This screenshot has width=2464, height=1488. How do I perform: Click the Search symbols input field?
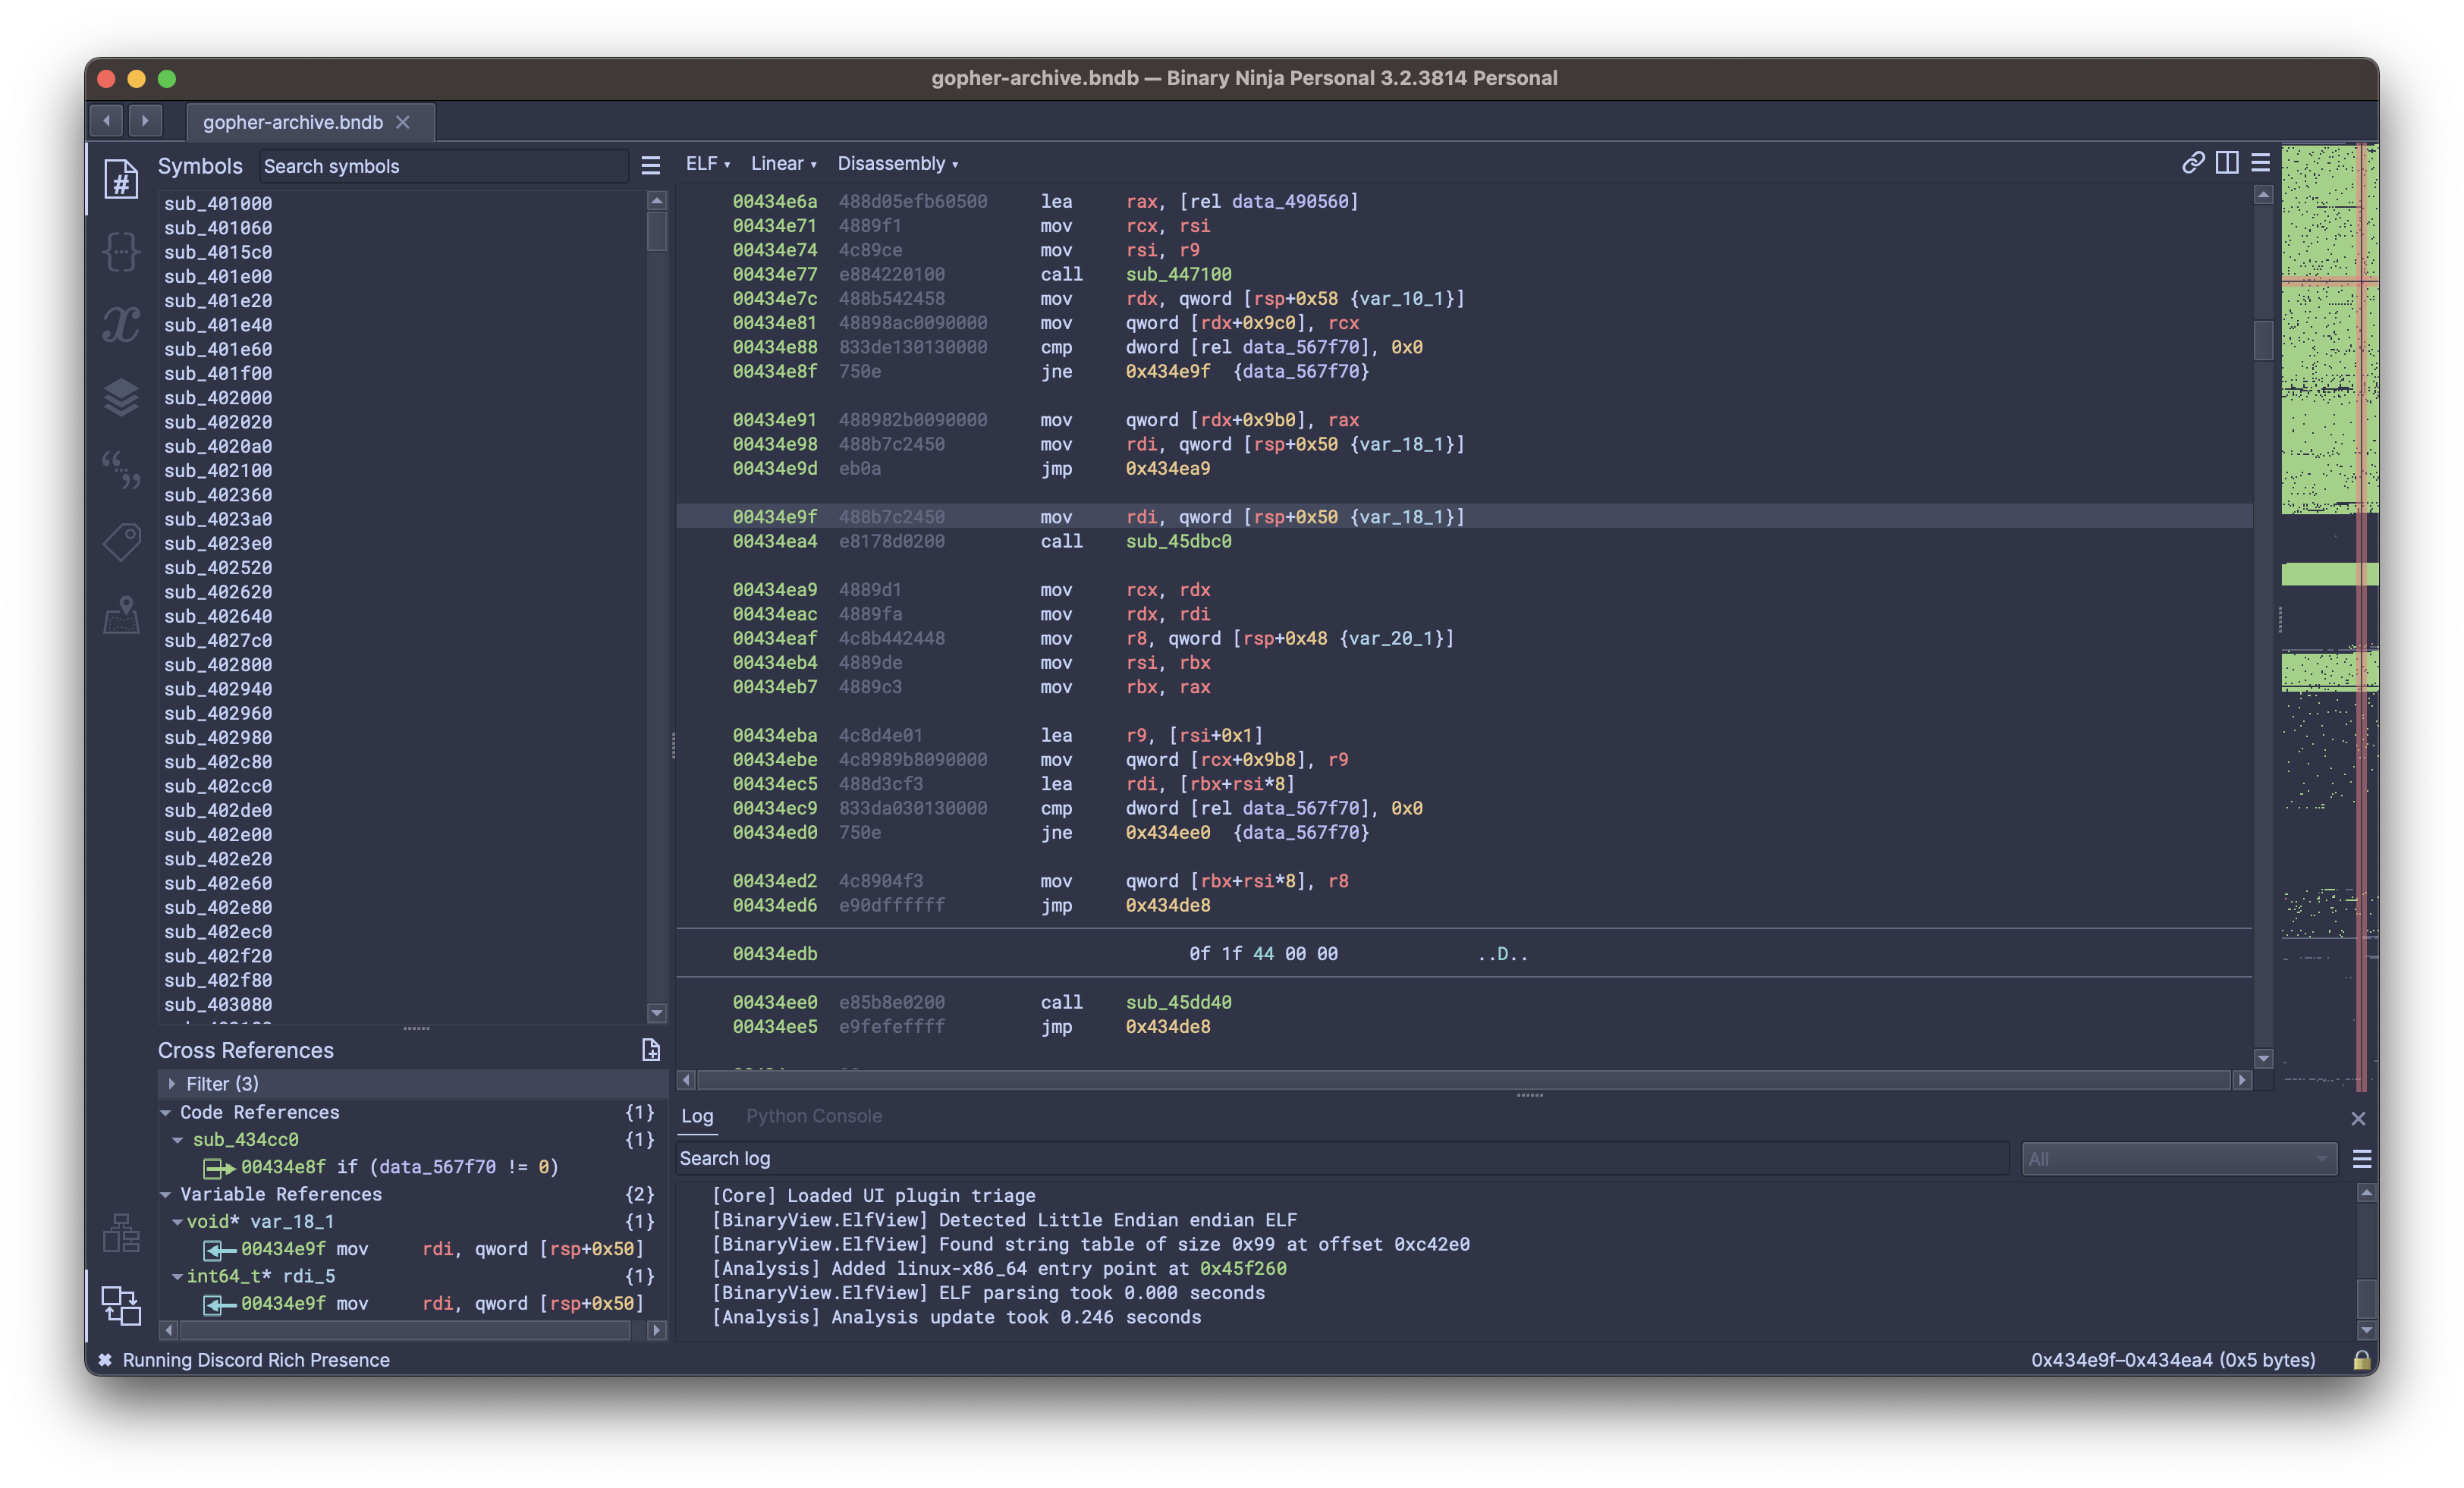point(442,166)
